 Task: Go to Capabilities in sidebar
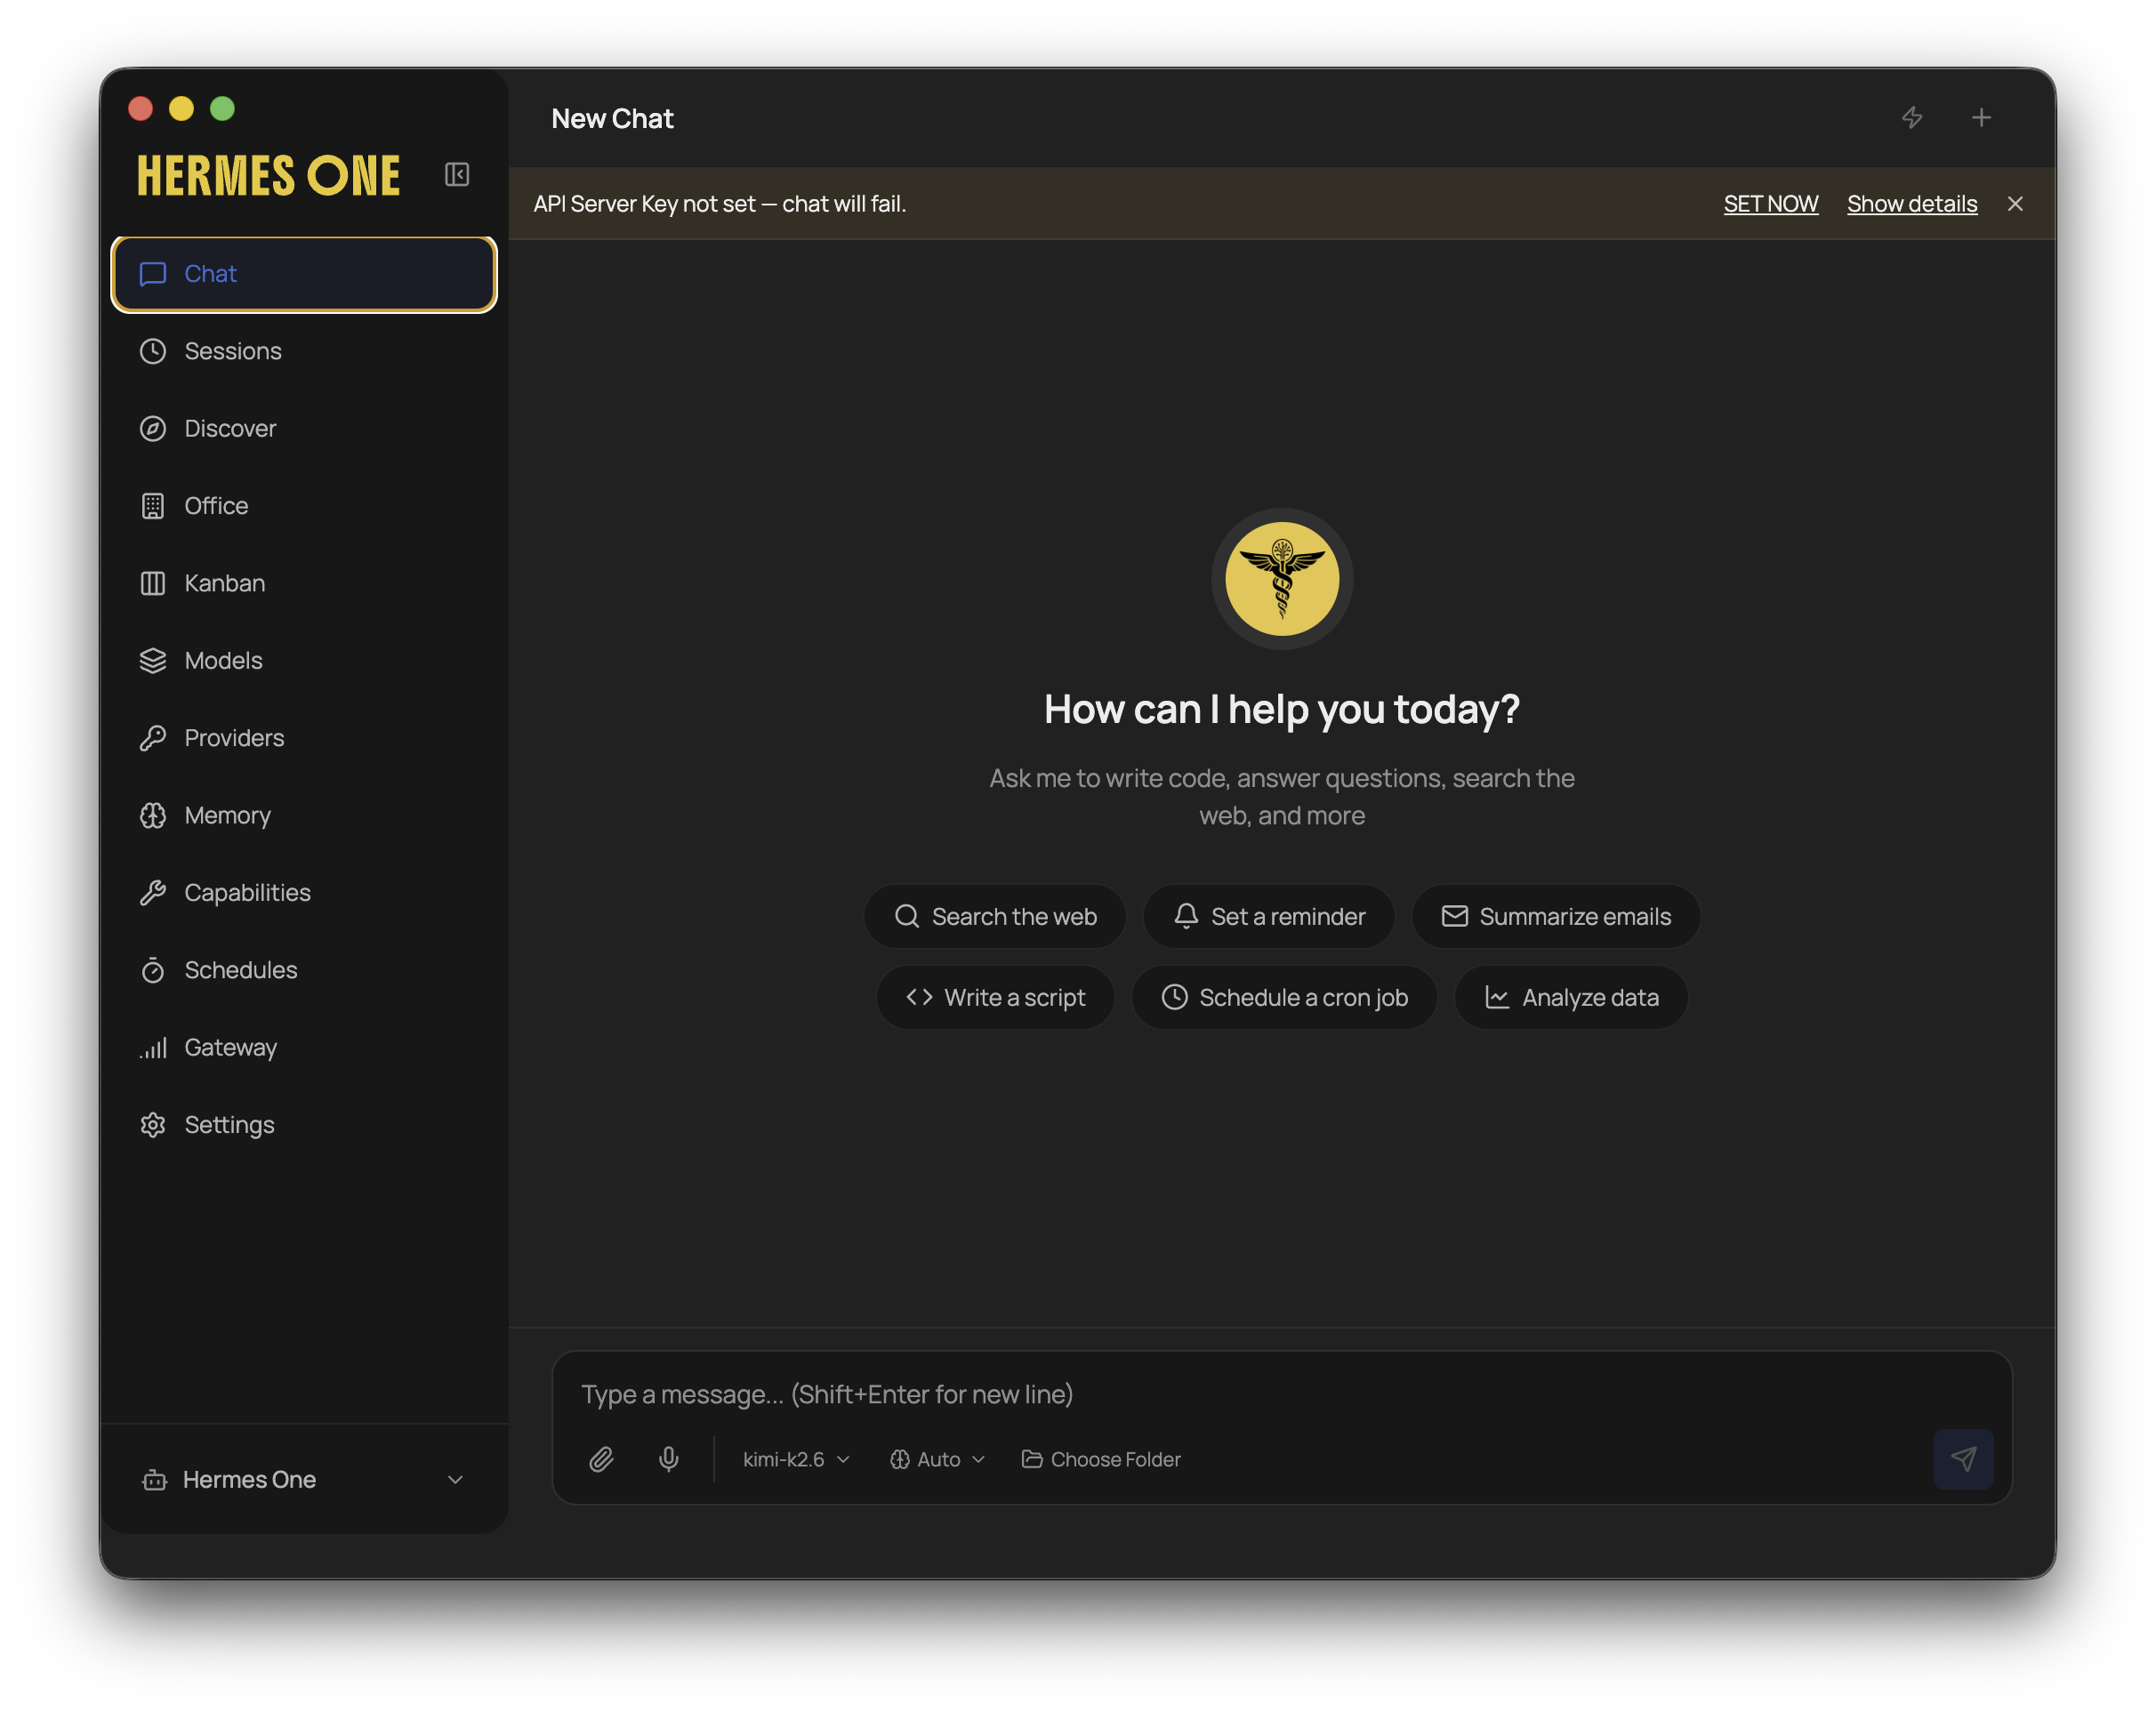coord(304,893)
